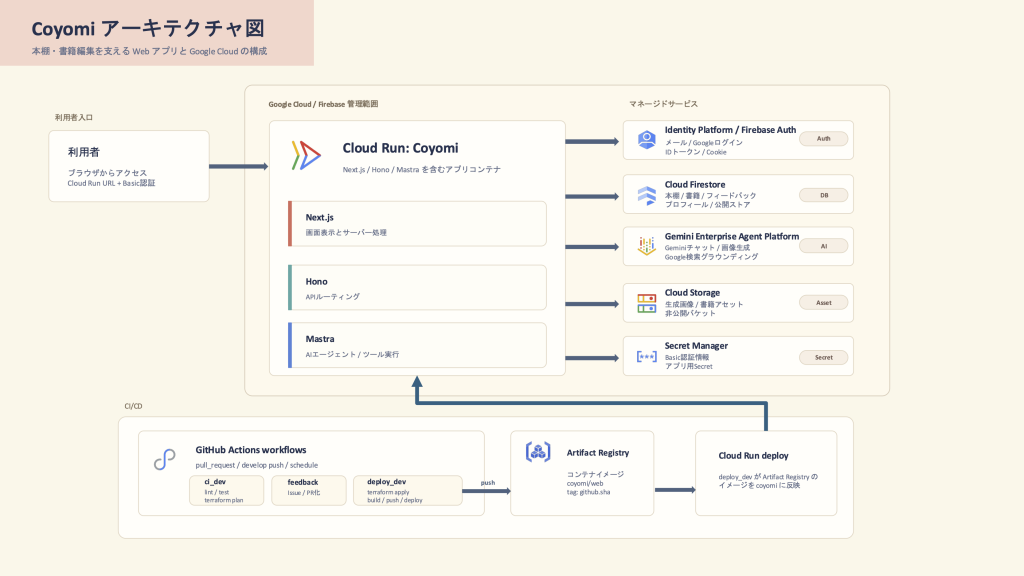
Task: Click the Cloud Firestore icon
Action: [647, 195]
